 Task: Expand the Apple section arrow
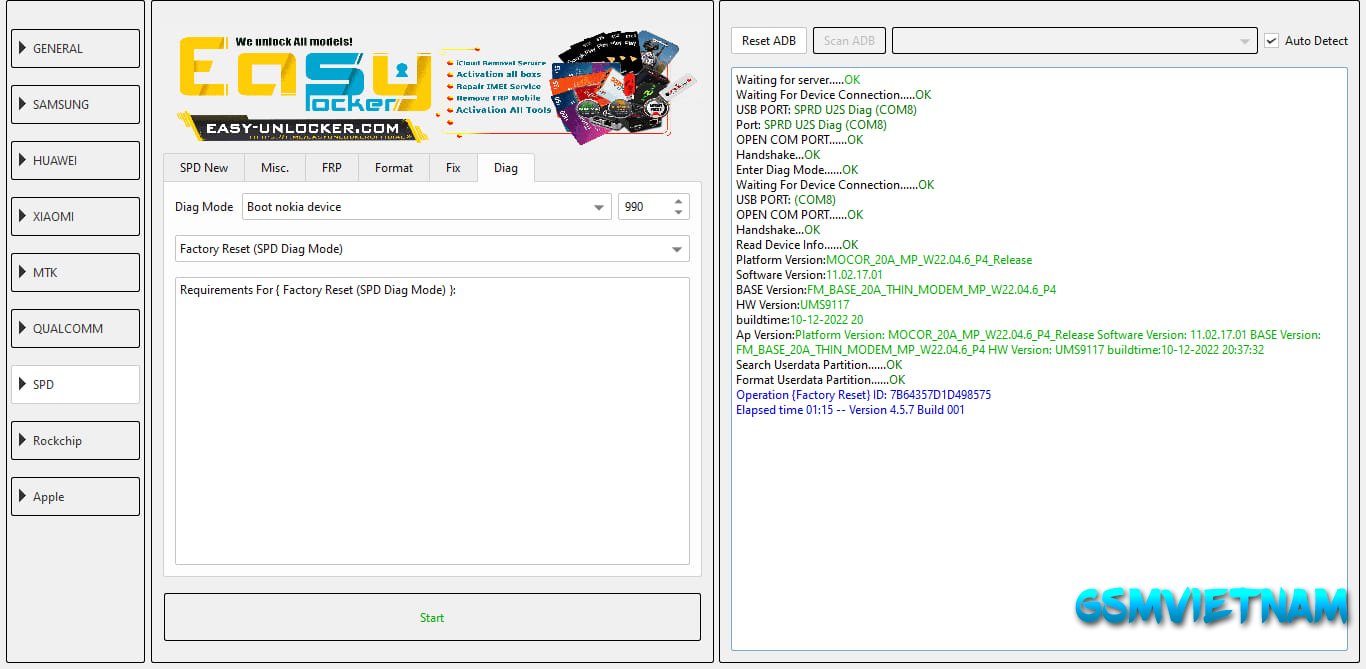click(22, 496)
